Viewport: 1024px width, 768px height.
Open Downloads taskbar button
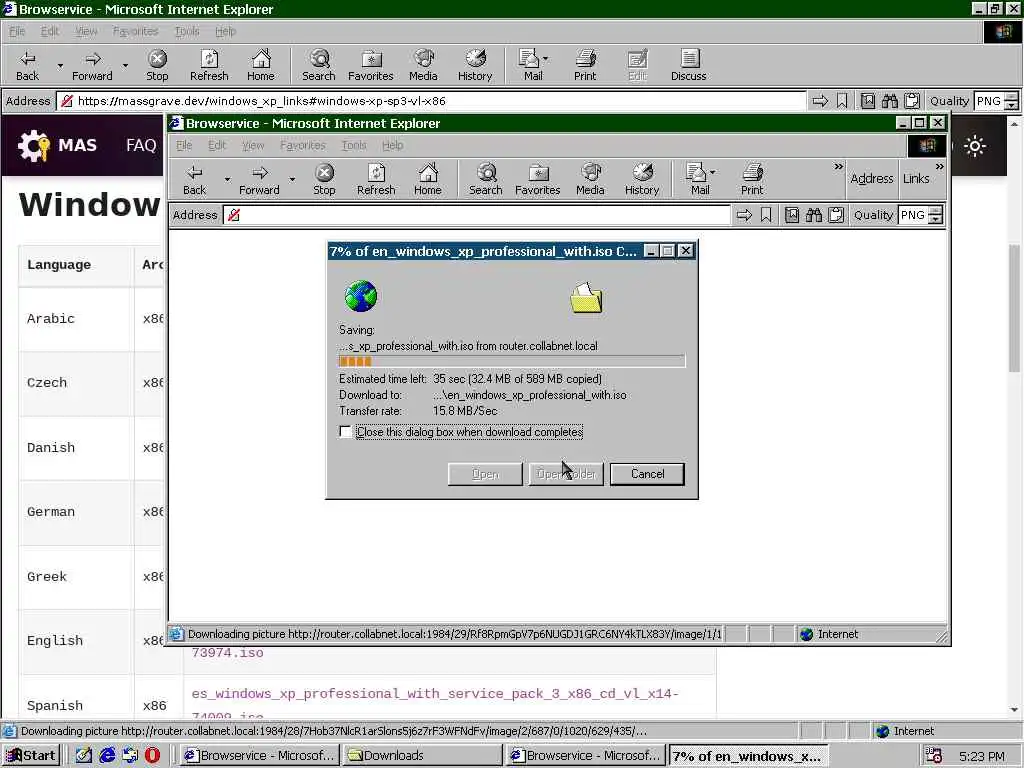(423, 756)
